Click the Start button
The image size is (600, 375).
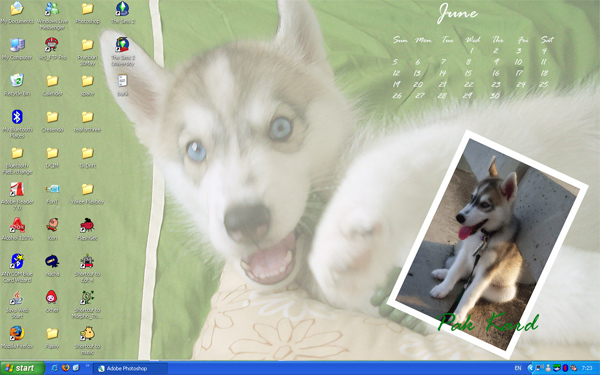22,368
